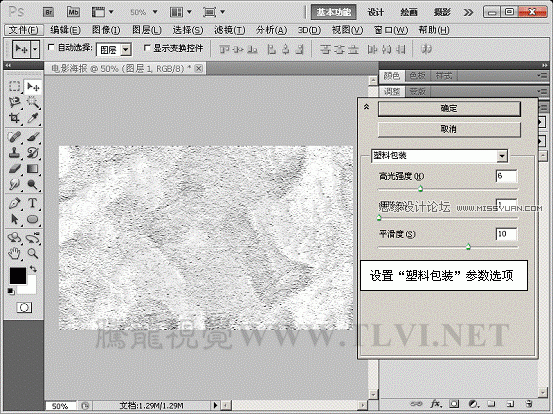Viewport: 553px width, 414px height.
Task: Click the 高光强度 value field
Action: click(x=506, y=176)
